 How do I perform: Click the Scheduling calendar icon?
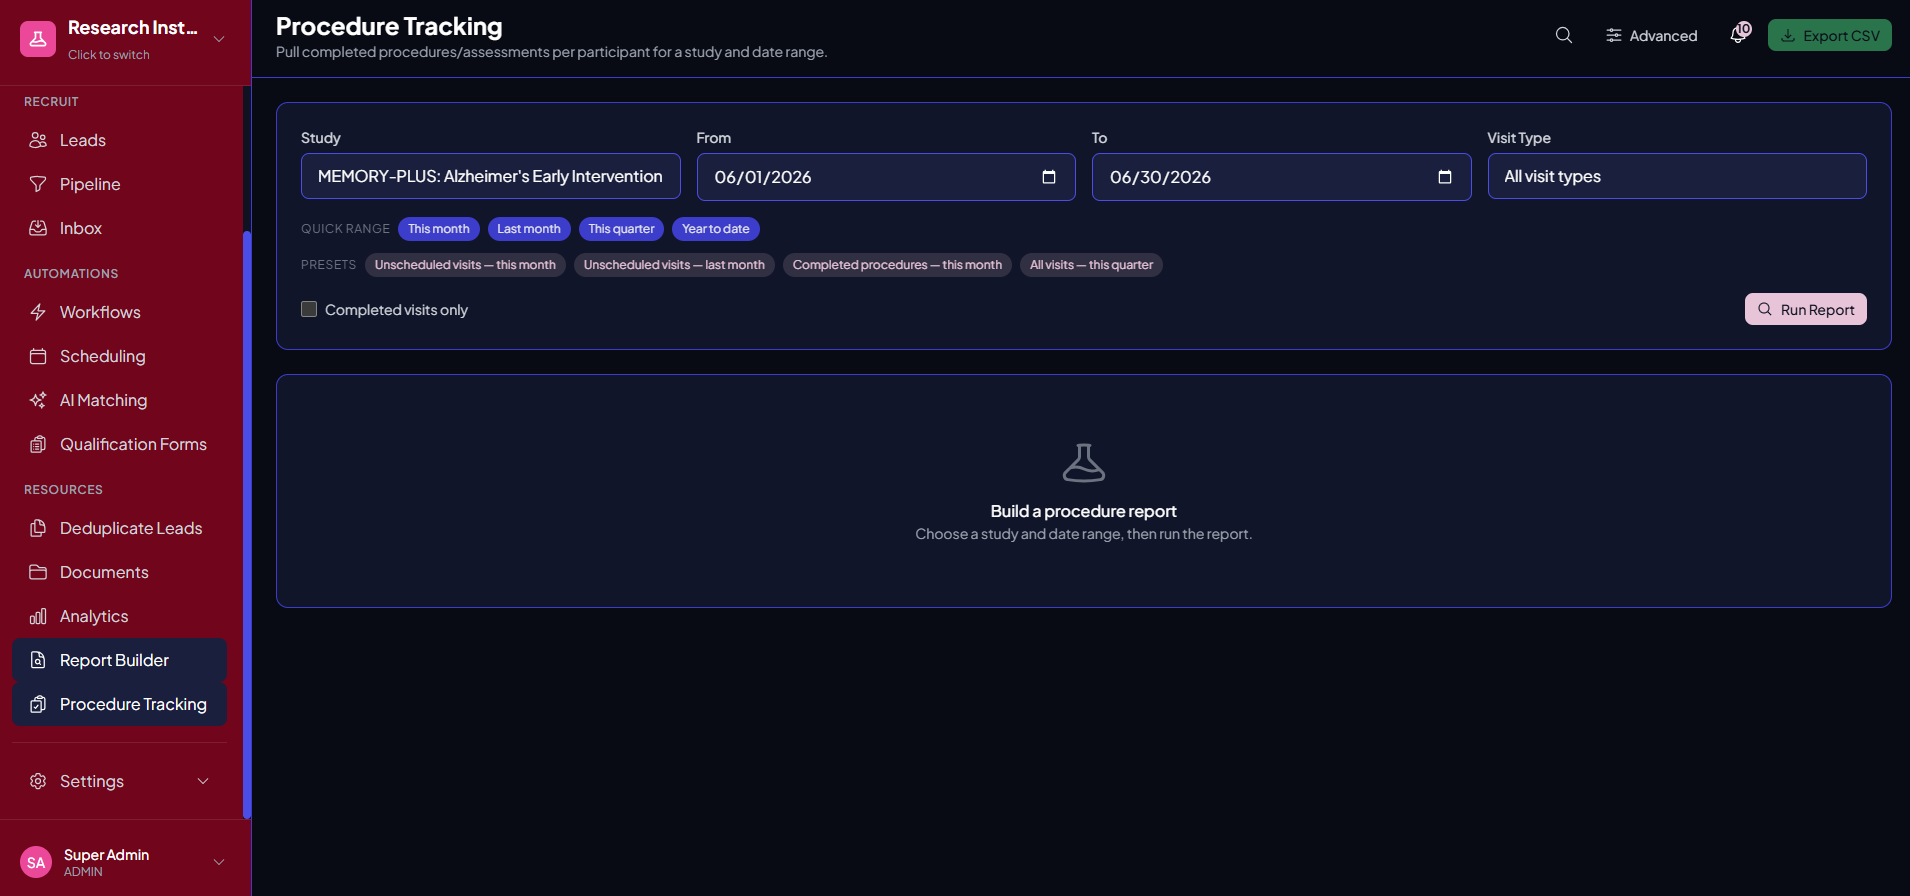tap(38, 356)
